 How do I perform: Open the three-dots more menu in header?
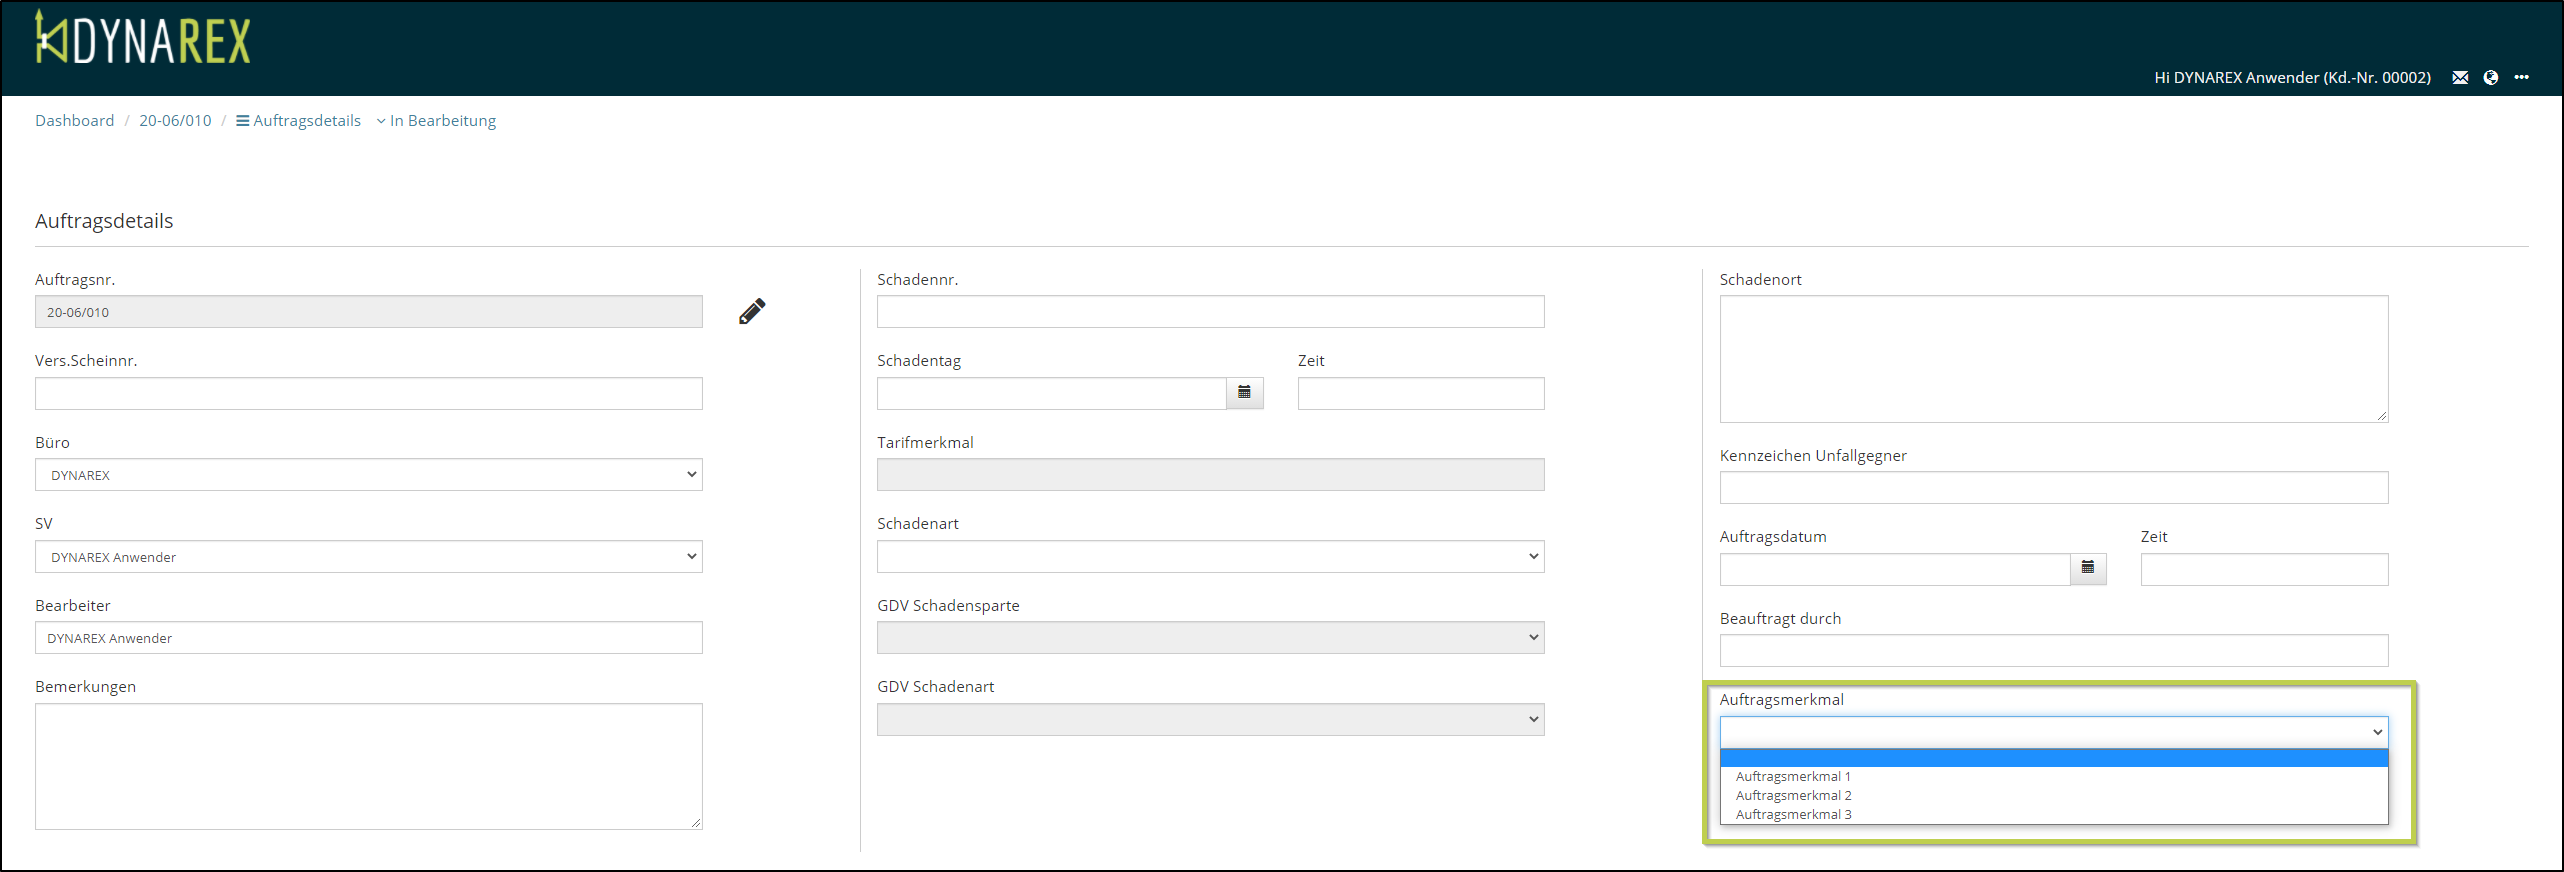click(x=2522, y=78)
